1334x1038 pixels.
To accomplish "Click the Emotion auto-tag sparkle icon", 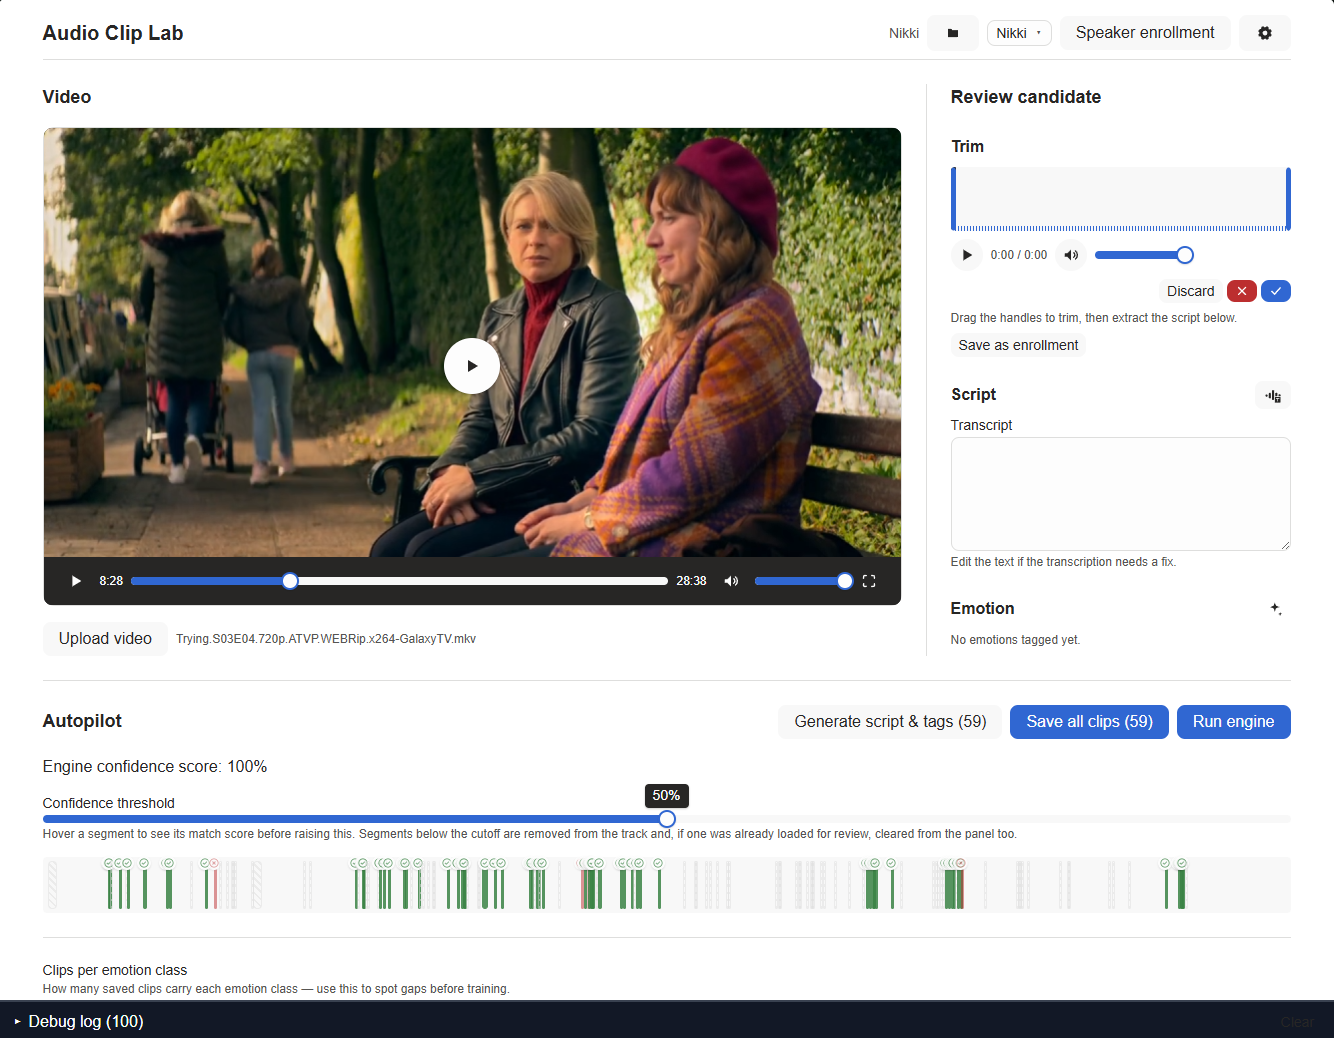I will click(1276, 609).
